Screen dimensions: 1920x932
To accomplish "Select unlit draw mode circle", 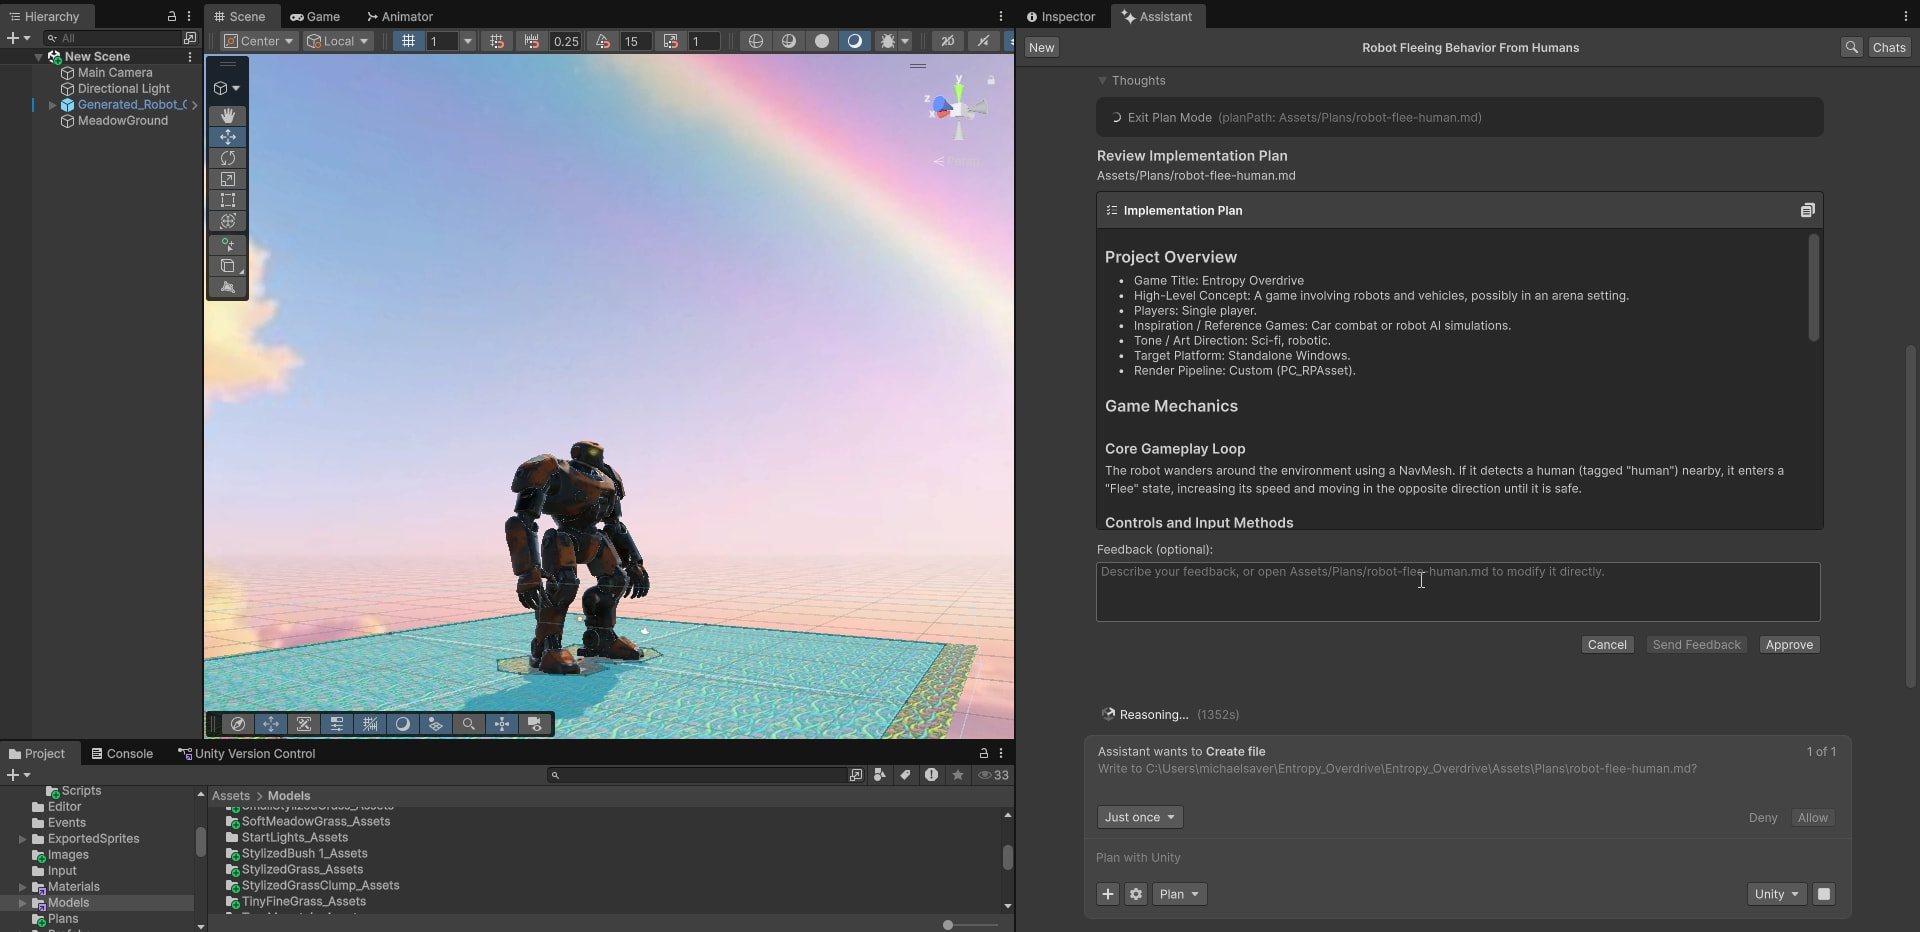I will click(x=822, y=41).
